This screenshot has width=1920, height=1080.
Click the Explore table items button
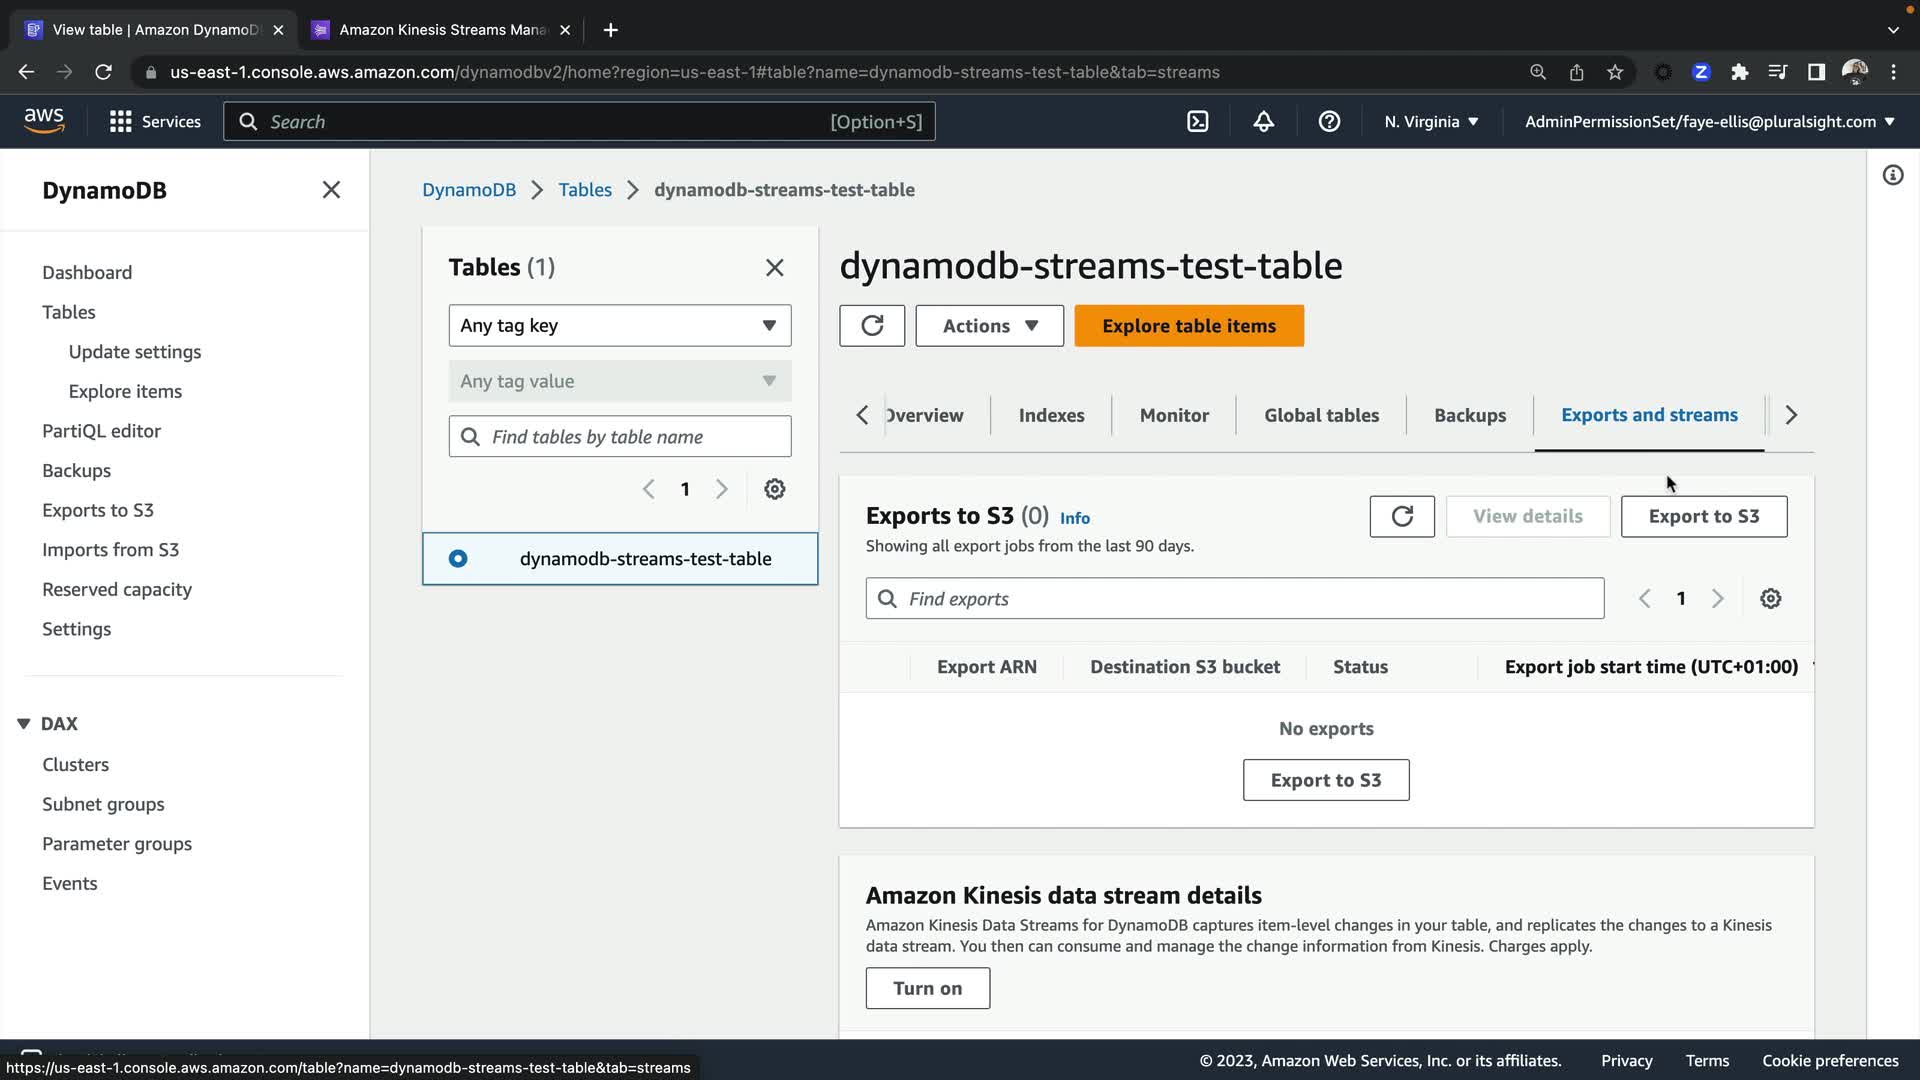click(1189, 326)
